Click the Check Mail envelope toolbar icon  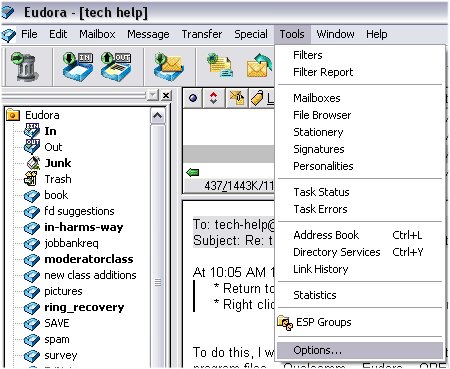coord(169,67)
